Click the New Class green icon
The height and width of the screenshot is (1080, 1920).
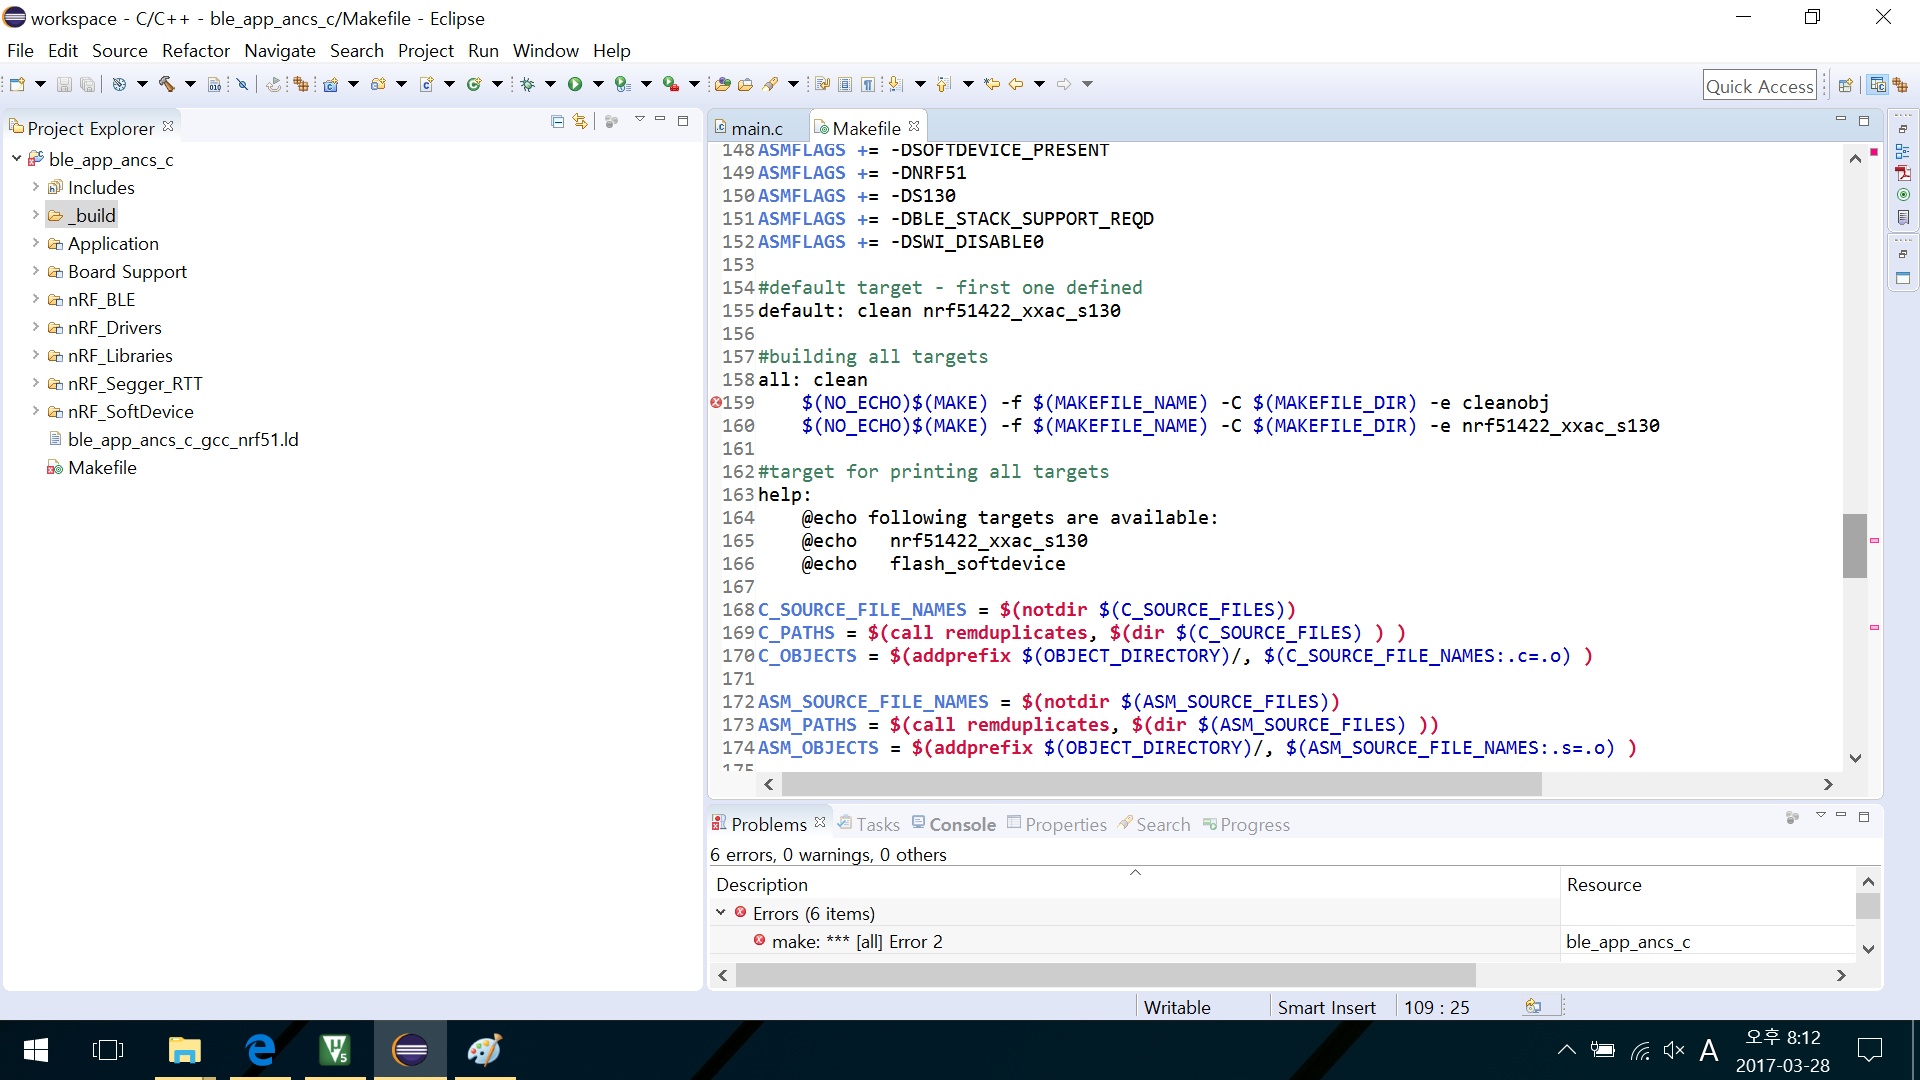click(x=474, y=84)
